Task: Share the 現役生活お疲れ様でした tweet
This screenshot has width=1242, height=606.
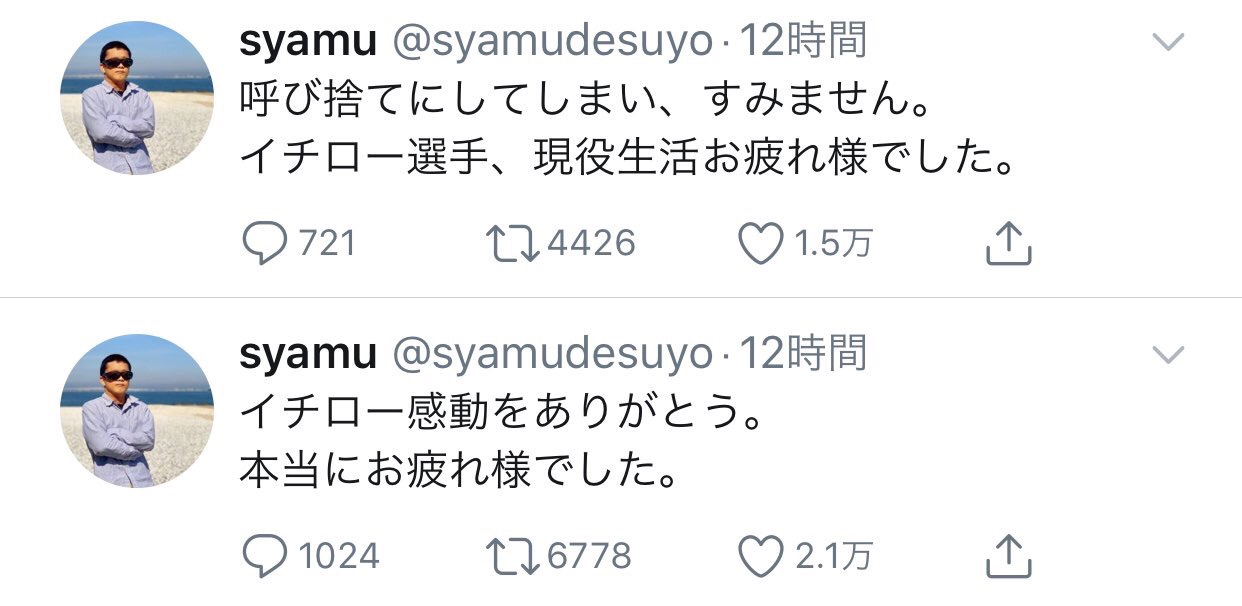Action: coord(1008,243)
